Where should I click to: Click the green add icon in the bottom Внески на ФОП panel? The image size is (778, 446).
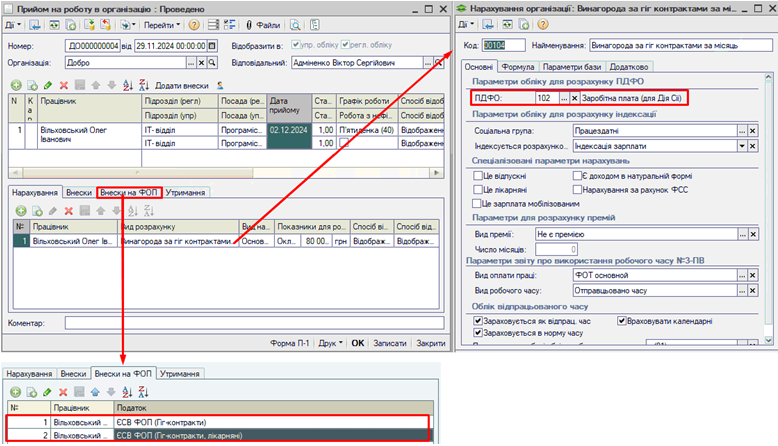pyautogui.click(x=14, y=391)
